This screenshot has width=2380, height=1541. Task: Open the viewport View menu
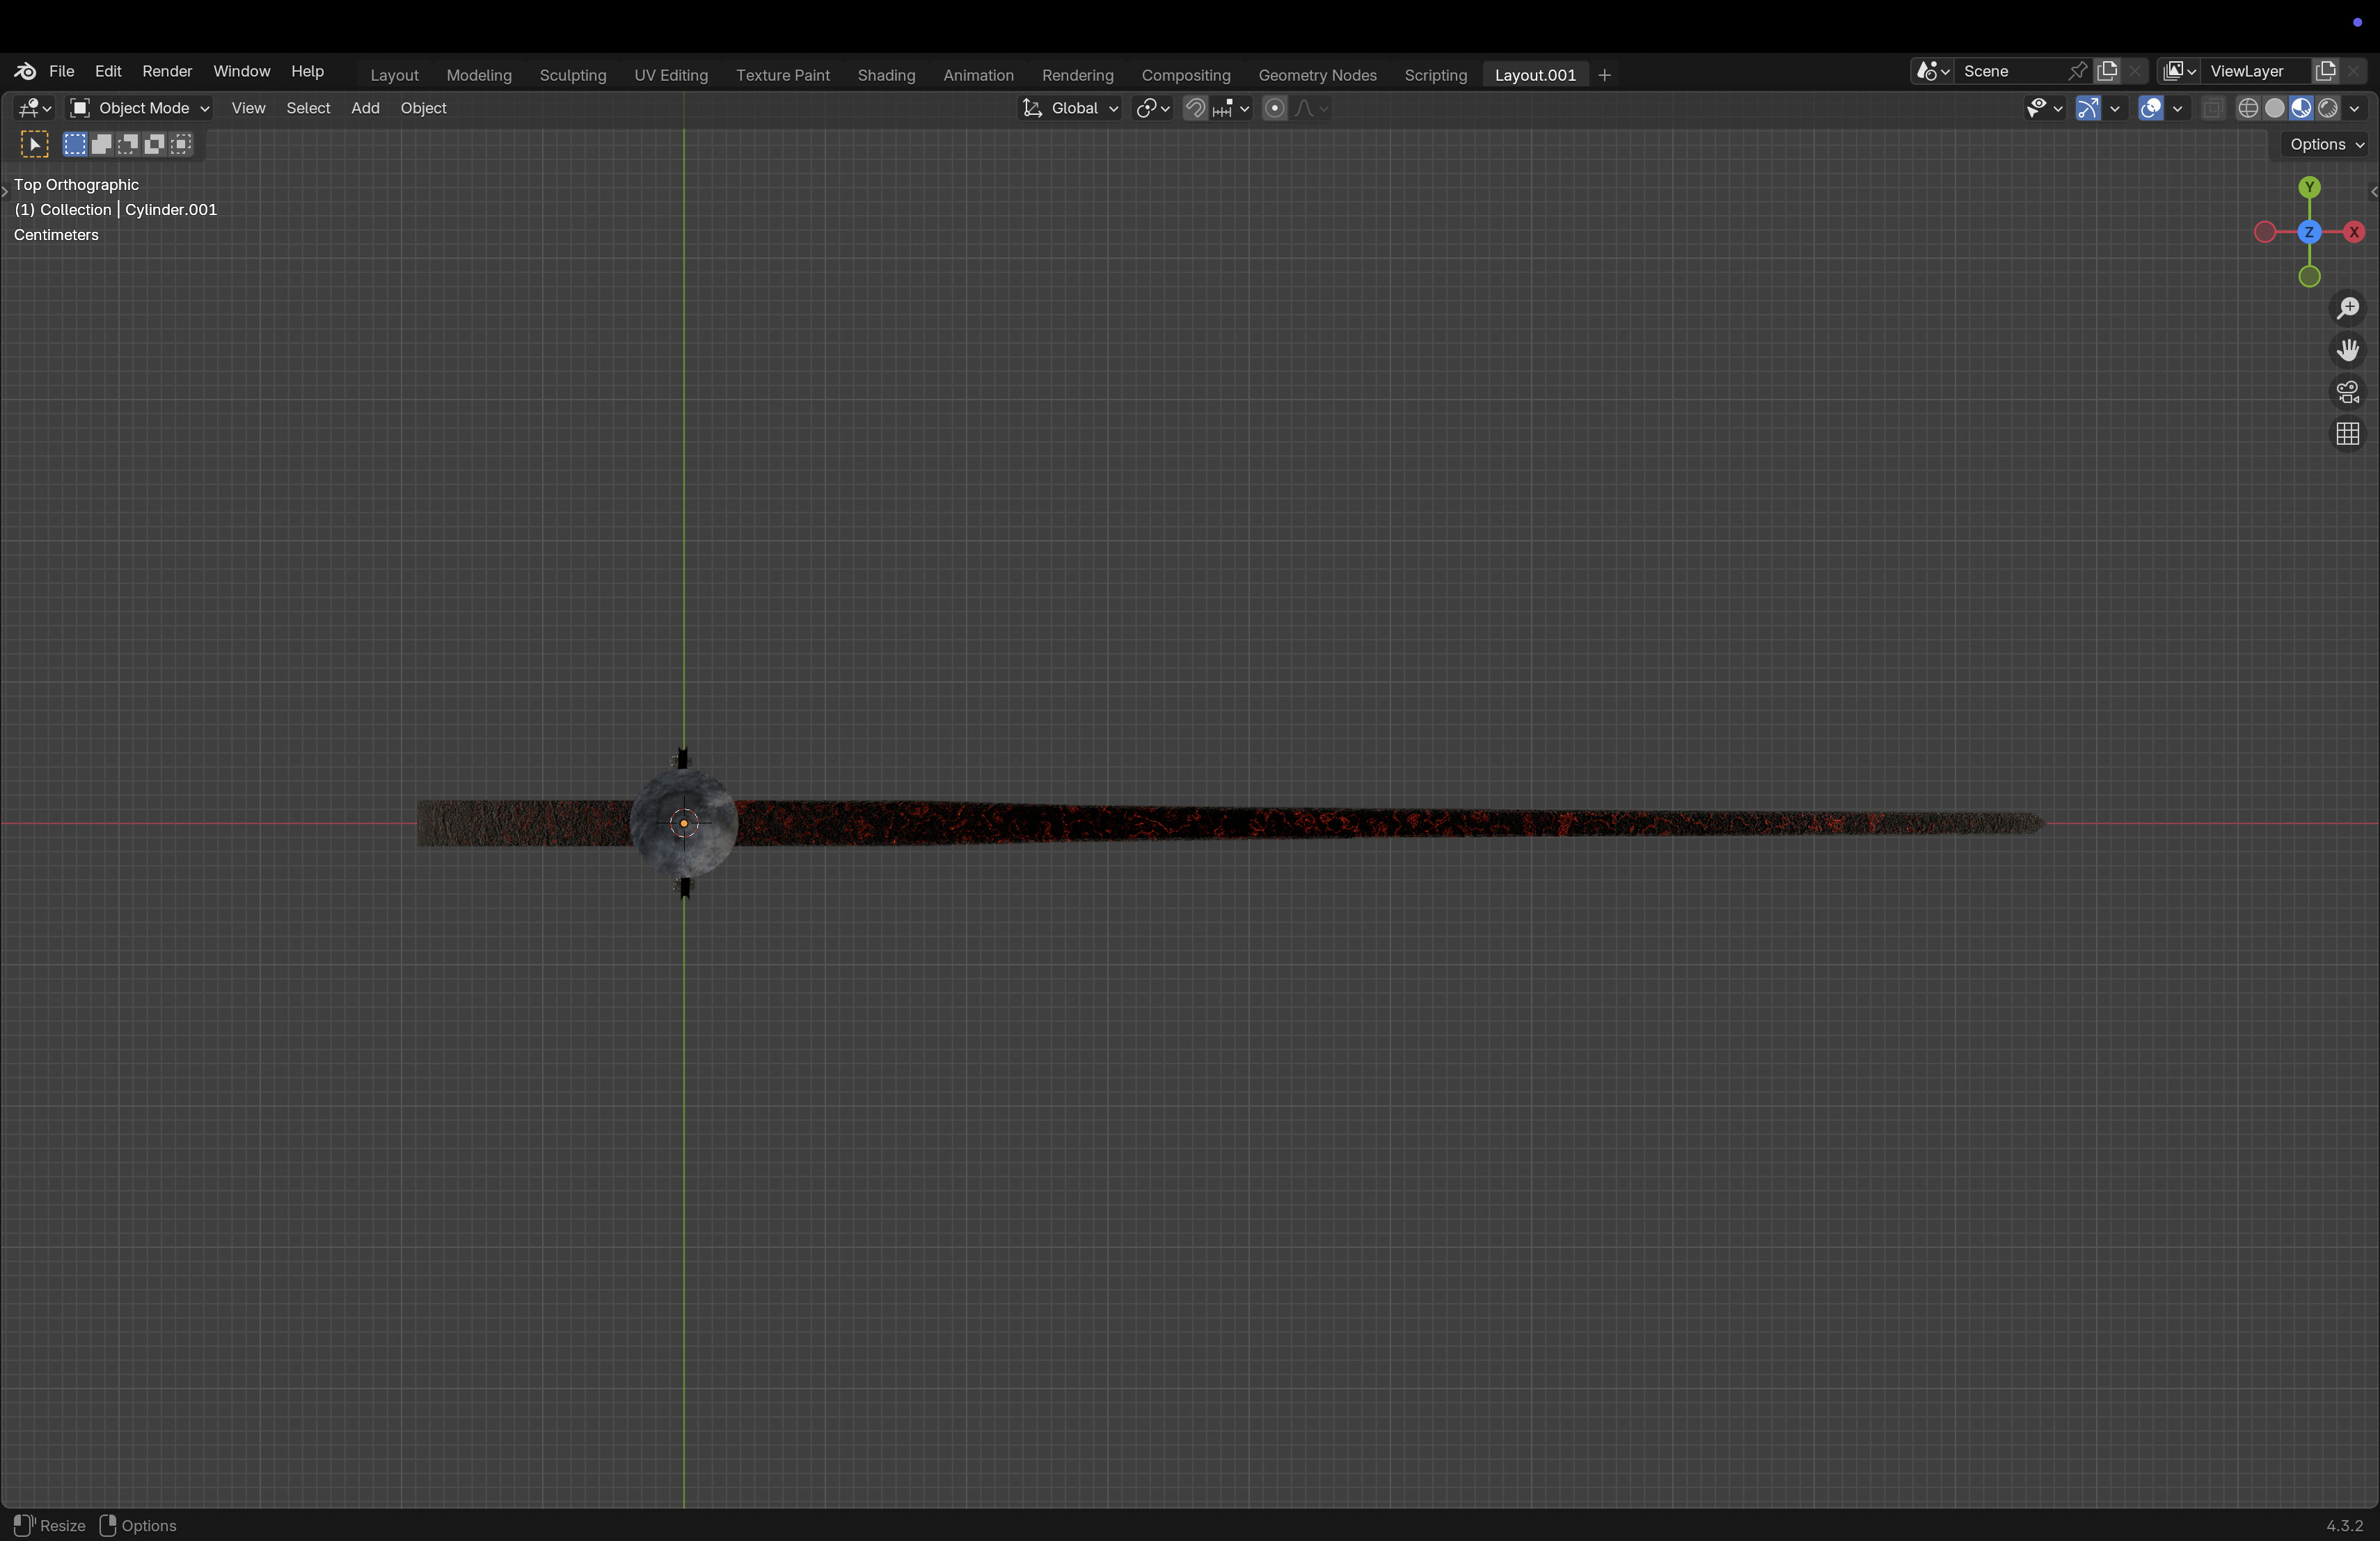[248, 108]
